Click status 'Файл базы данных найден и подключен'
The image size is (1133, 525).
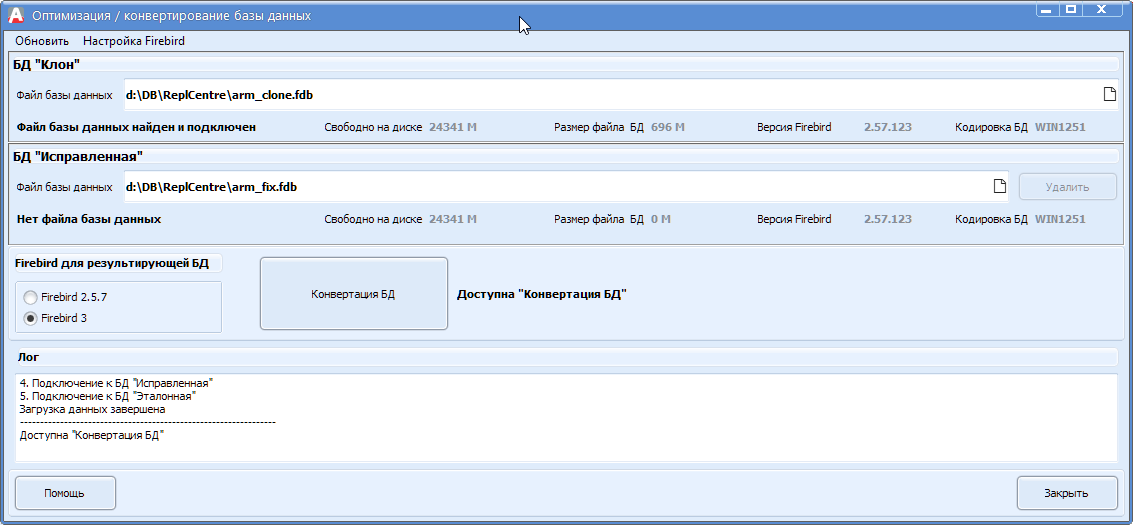(136, 127)
